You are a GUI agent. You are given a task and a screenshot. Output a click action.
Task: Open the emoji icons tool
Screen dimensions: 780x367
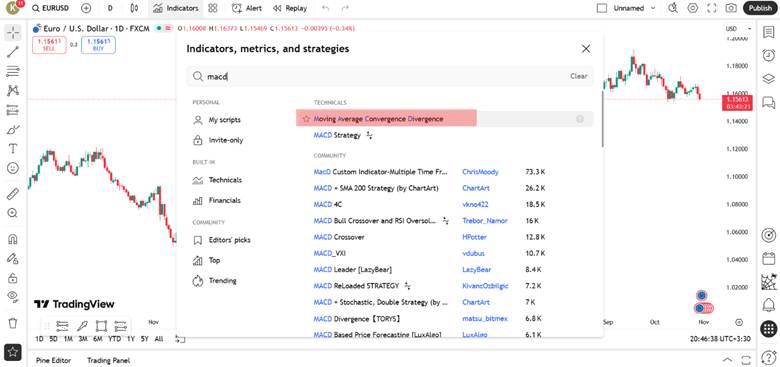[x=13, y=168]
